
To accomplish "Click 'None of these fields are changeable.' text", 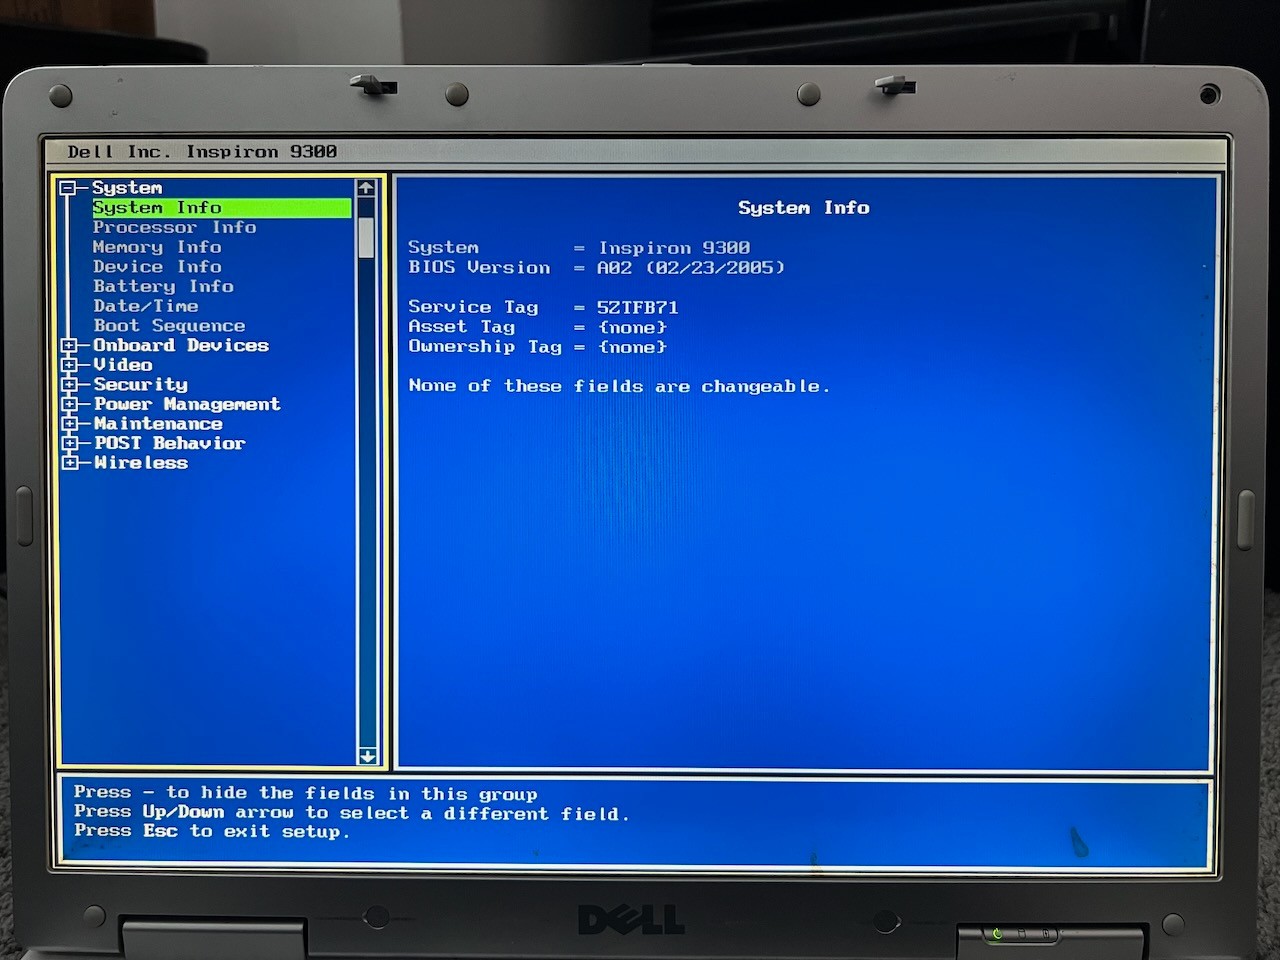I will tap(619, 386).
